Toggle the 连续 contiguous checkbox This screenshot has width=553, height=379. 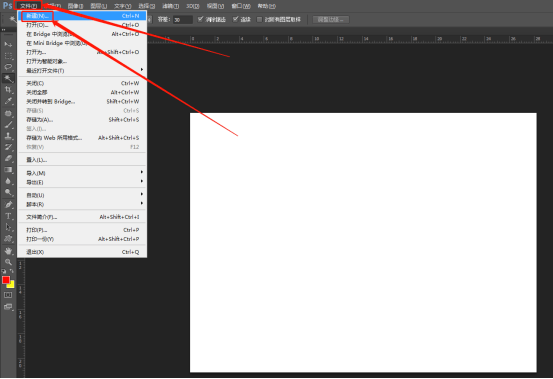[x=235, y=19]
